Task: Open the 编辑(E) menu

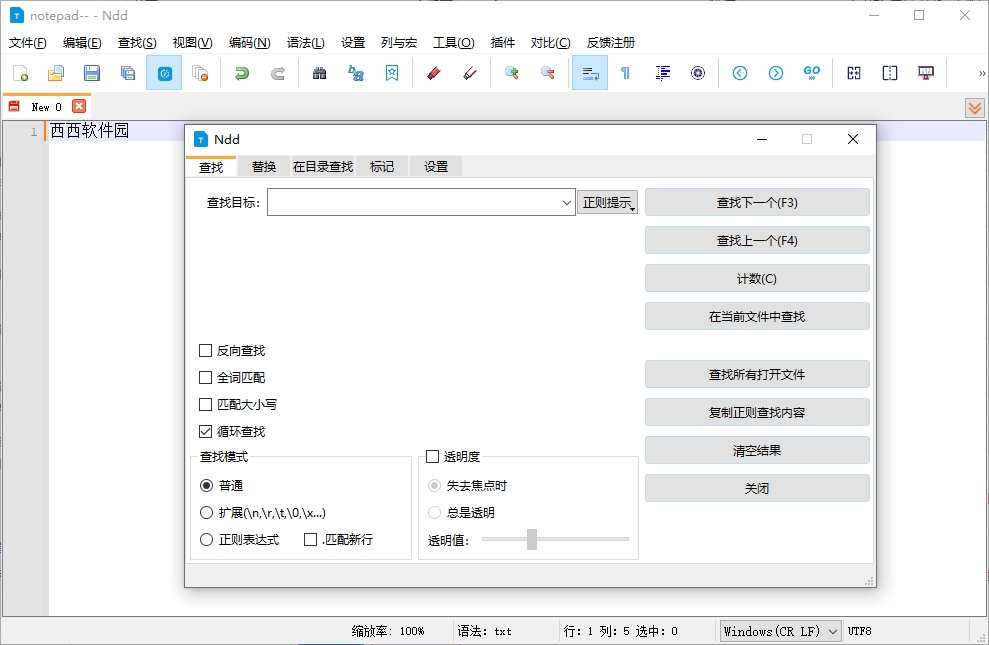Action: (x=82, y=43)
